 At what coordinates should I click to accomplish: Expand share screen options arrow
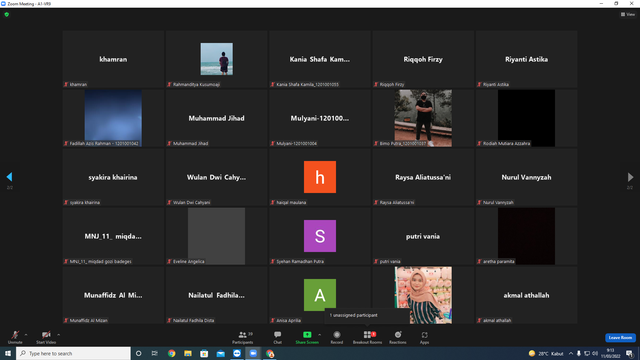pos(320,335)
